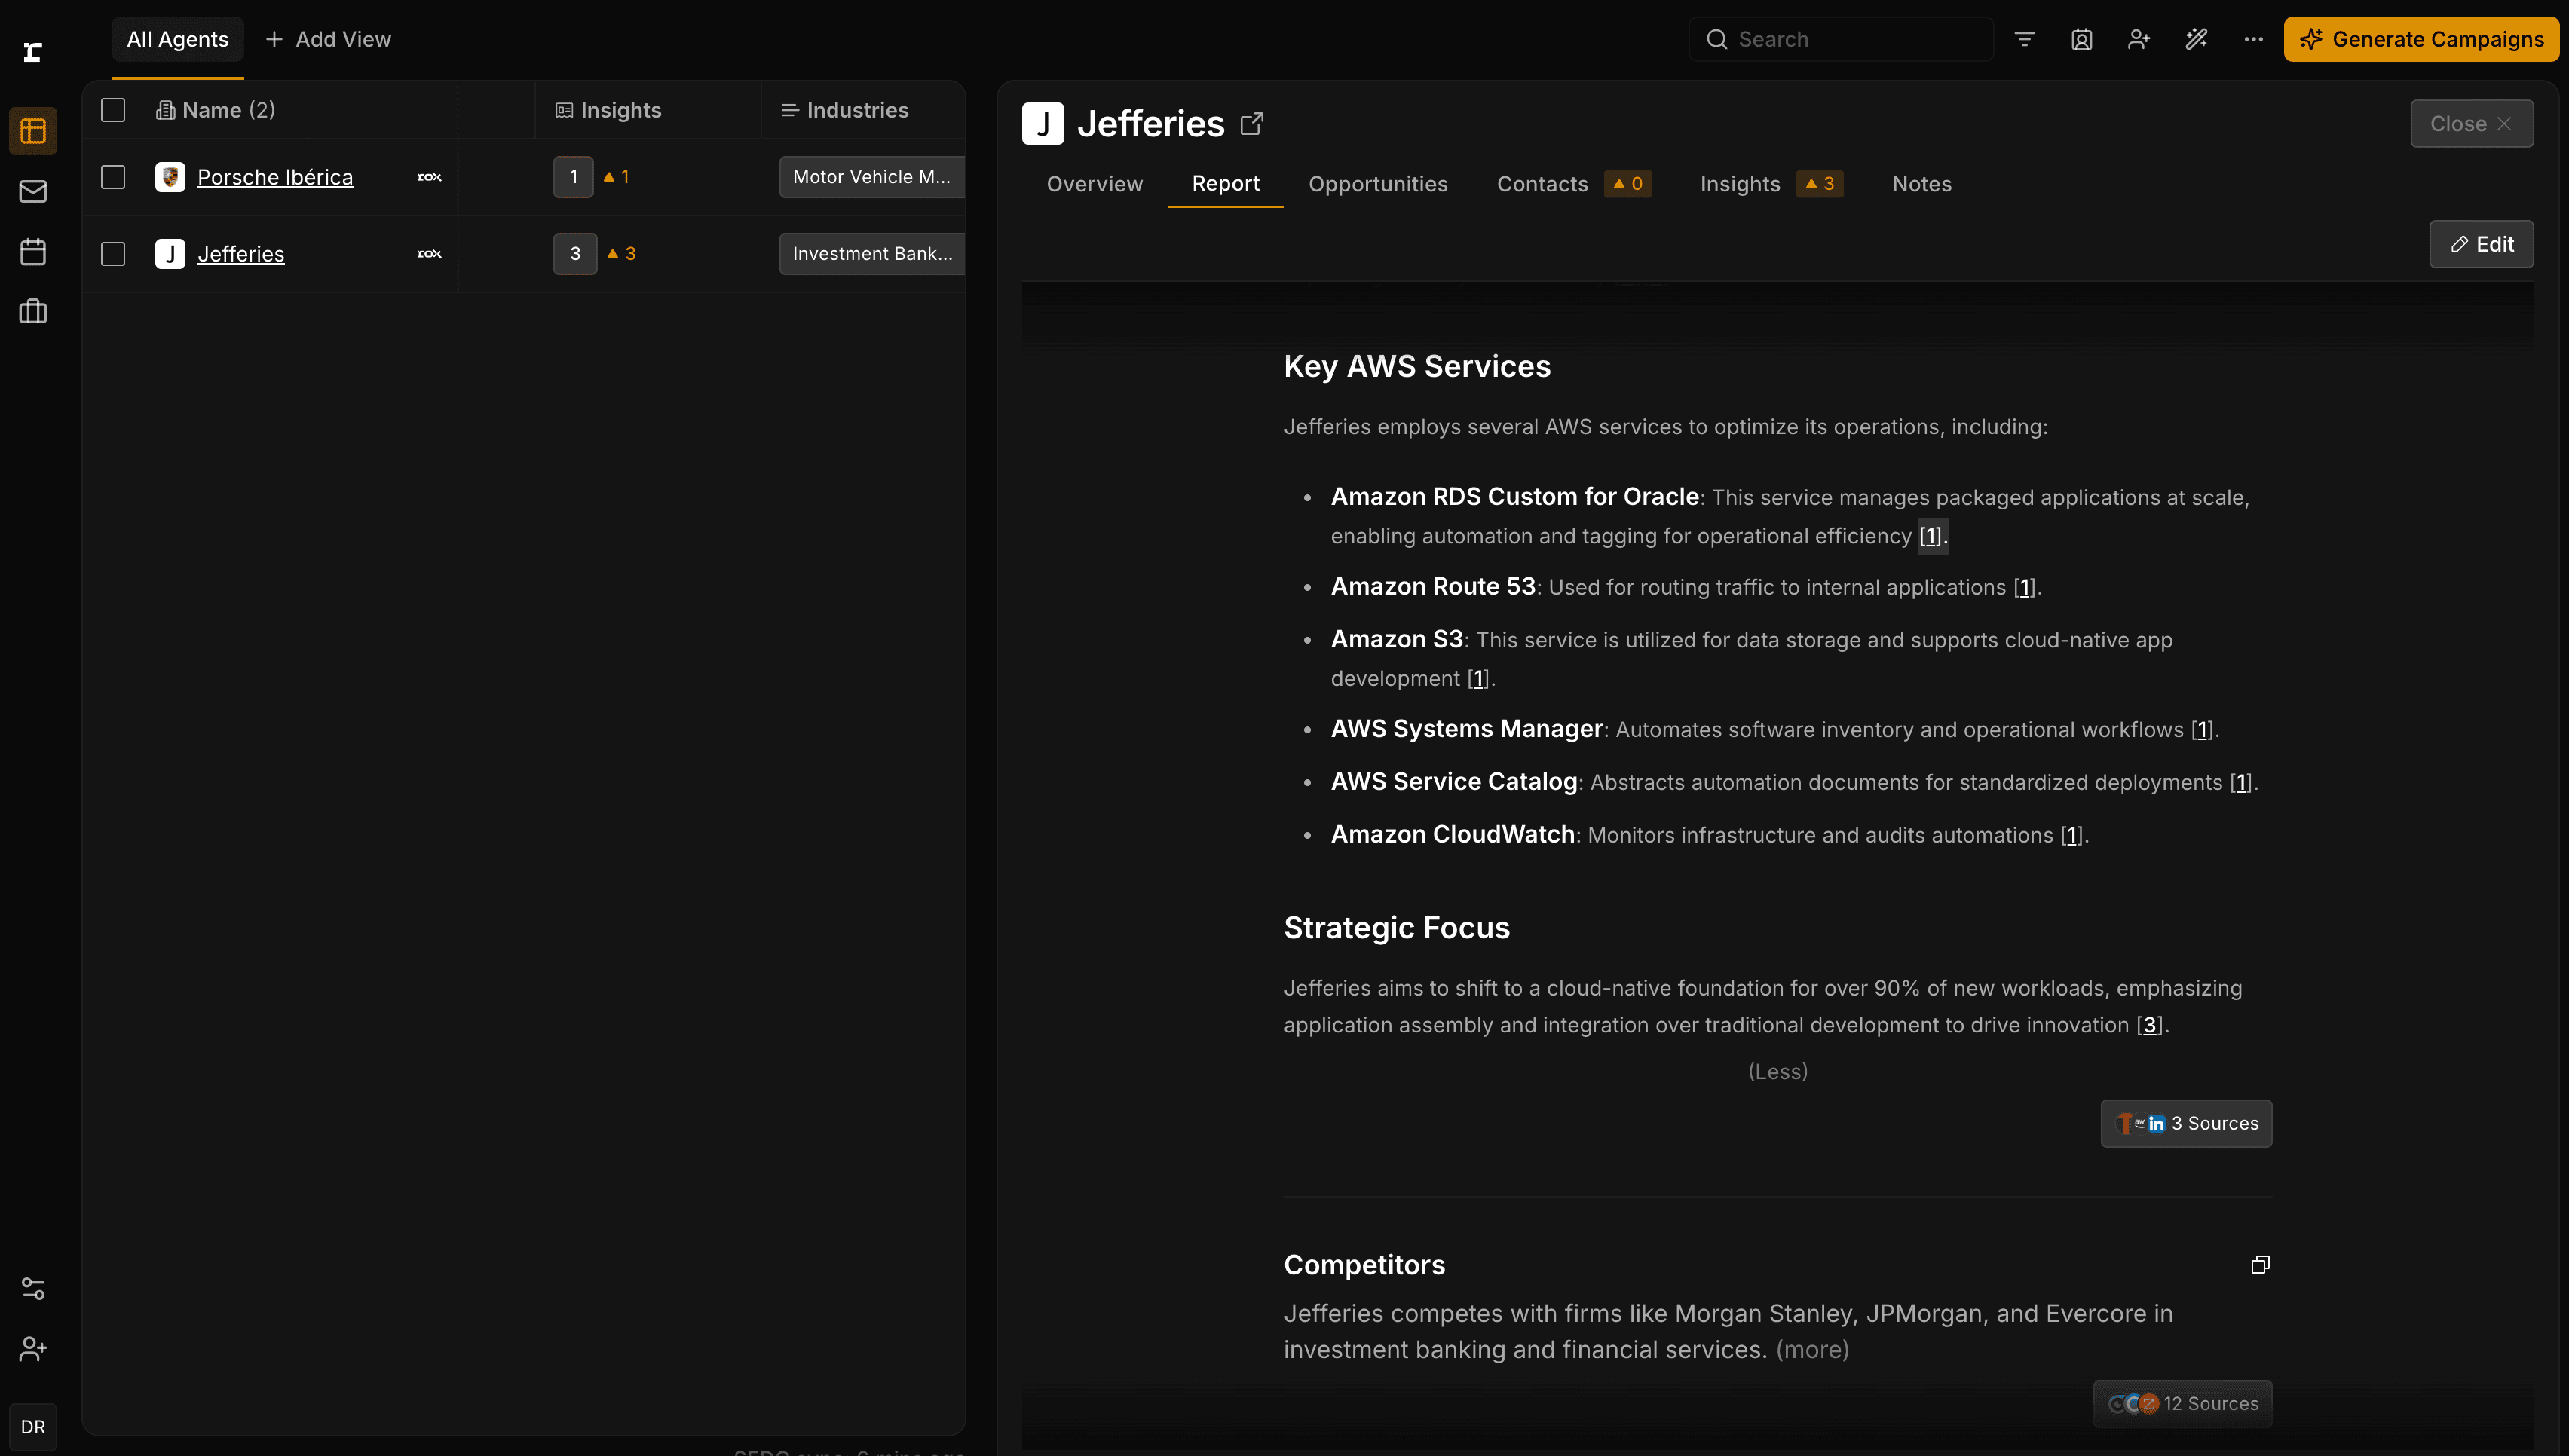Switch to the Notes tab
The height and width of the screenshot is (1456, 2569).
[1921, 184]
